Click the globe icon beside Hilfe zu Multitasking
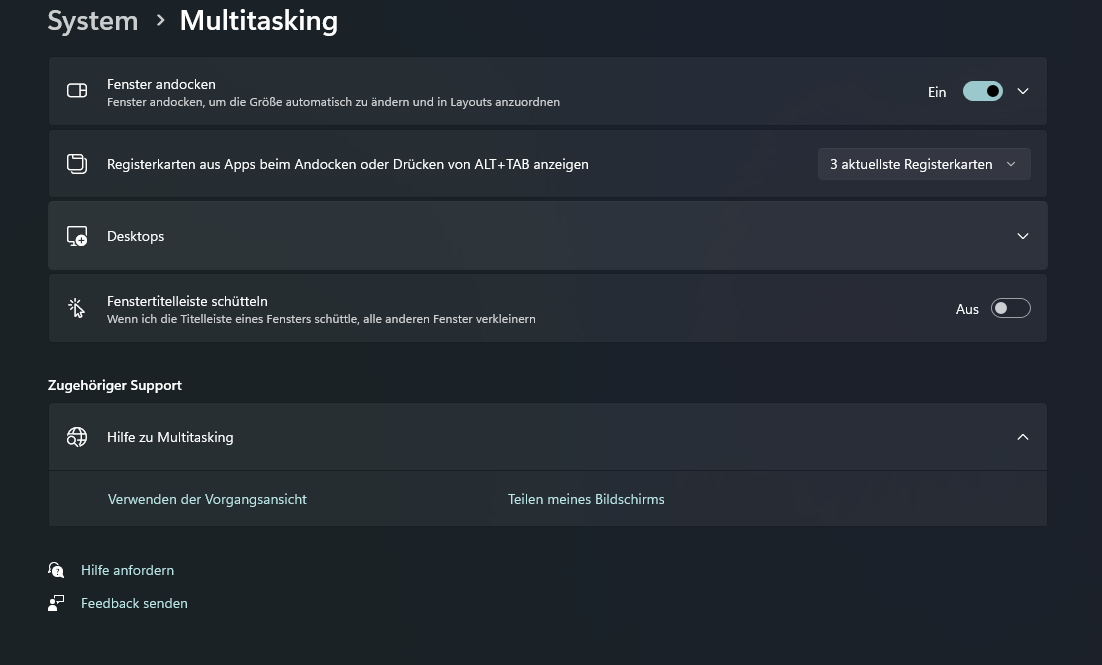 click(x=77, y=437)
